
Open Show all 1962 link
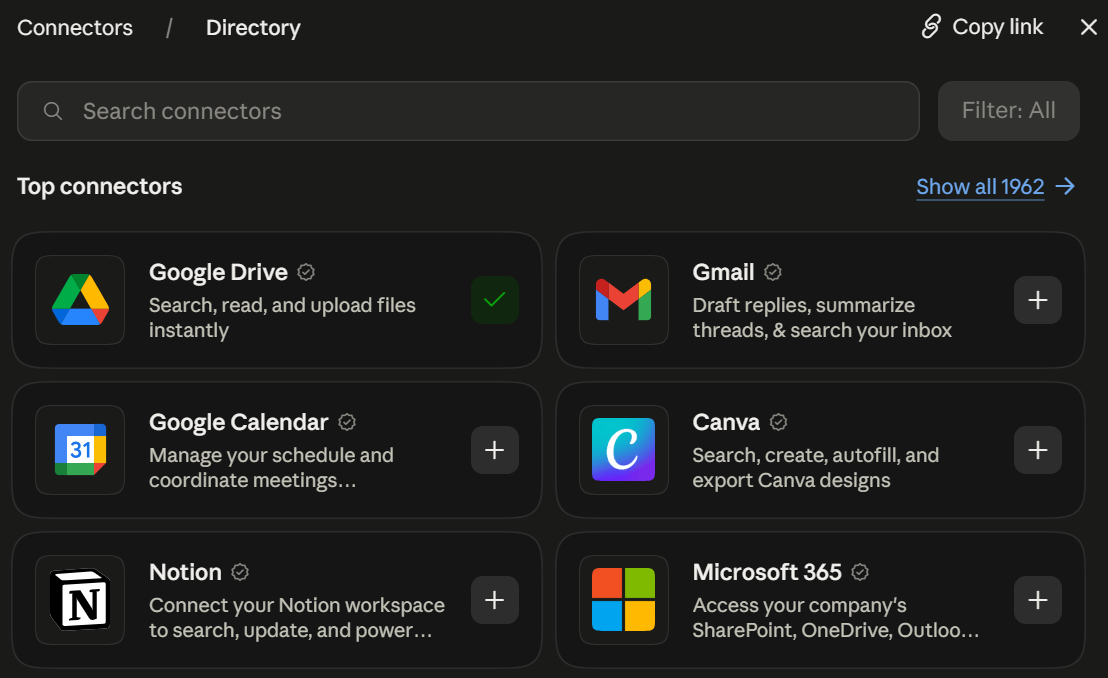(980, 187)
